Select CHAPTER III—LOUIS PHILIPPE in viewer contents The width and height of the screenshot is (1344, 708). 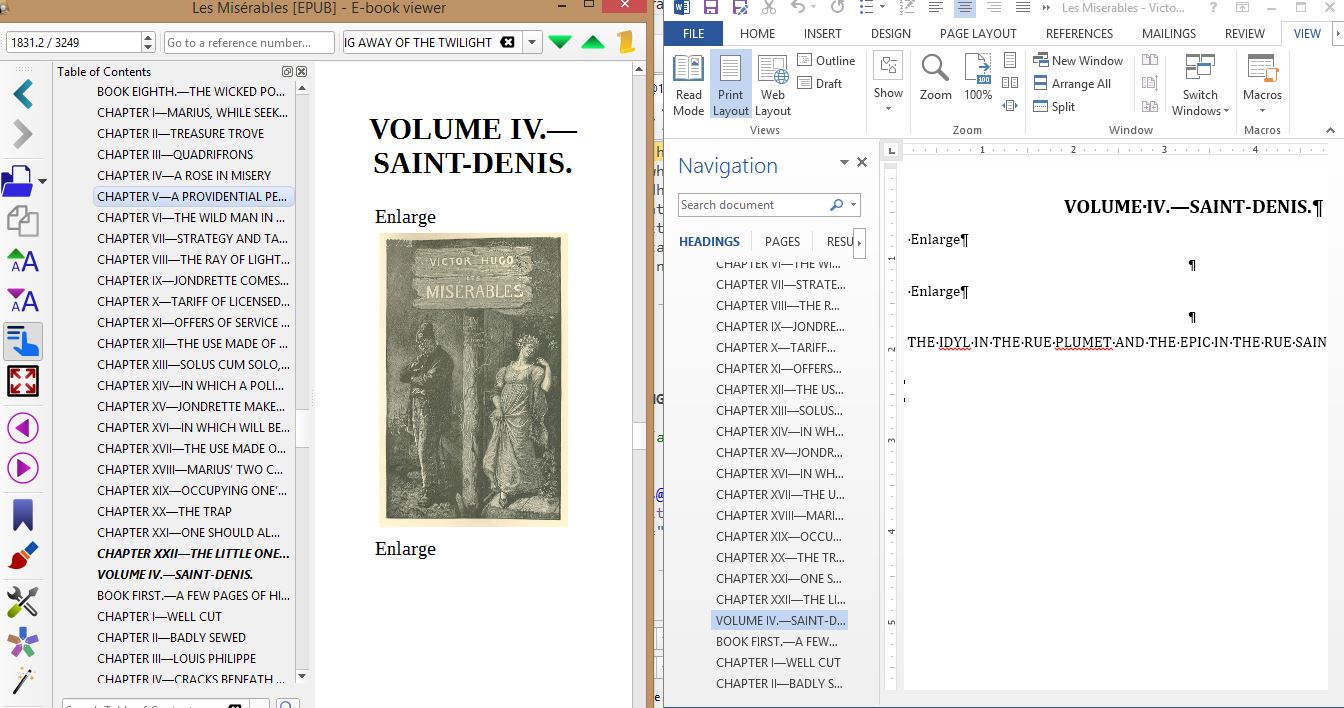(177, 659)
